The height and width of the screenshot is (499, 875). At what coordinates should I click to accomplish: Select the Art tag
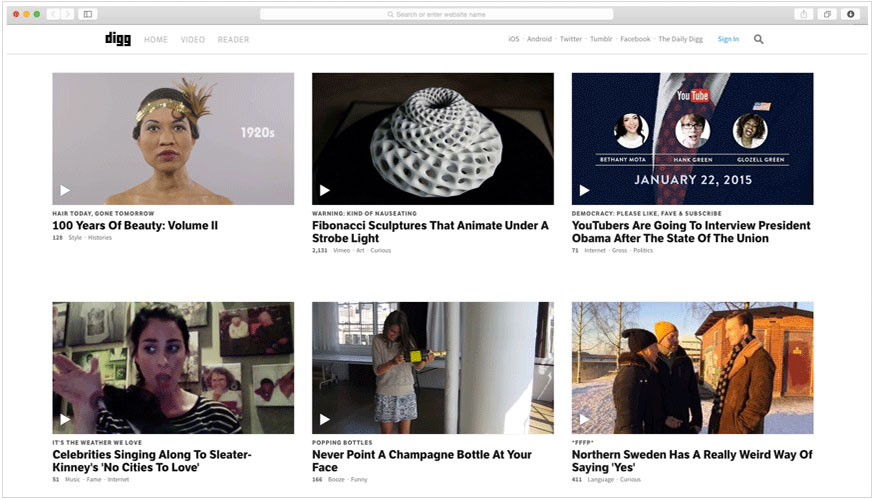coord(360,251)
